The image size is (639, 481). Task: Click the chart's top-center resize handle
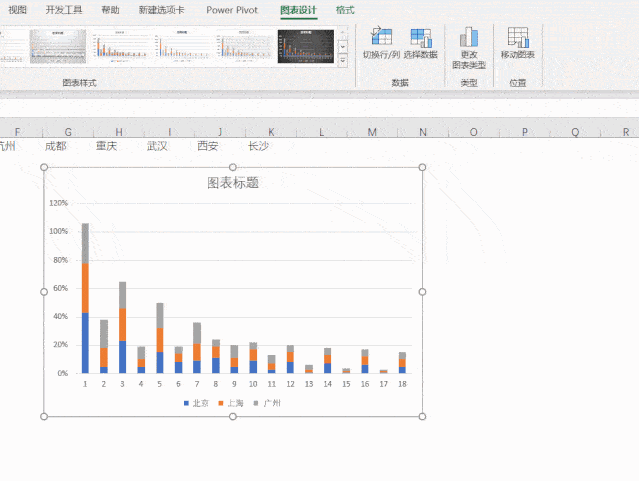233,167
